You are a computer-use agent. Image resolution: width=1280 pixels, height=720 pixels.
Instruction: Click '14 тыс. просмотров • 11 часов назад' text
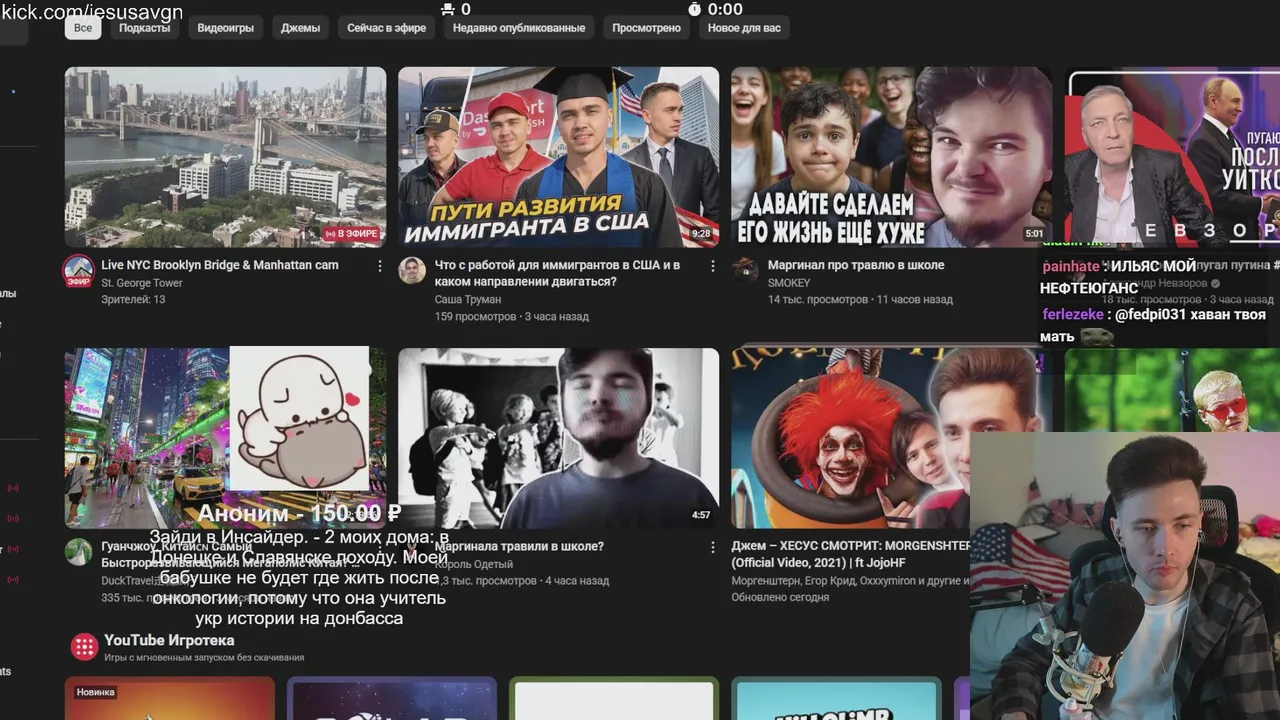coord(860,299)
